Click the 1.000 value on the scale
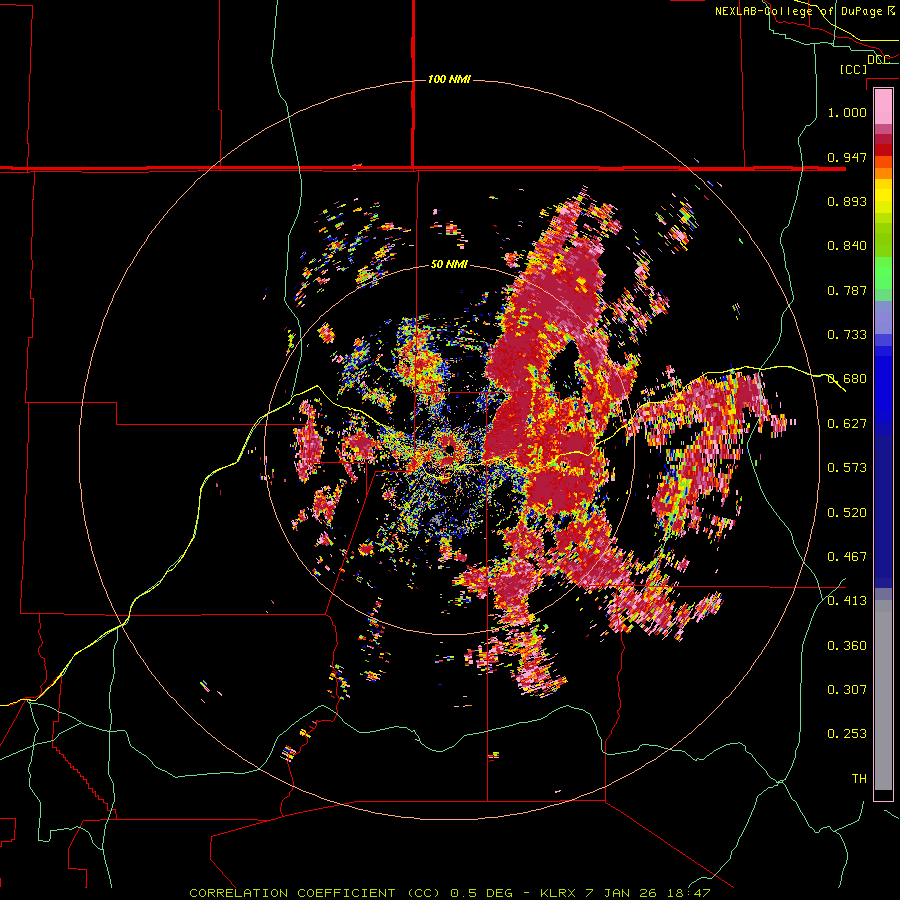 847,112
